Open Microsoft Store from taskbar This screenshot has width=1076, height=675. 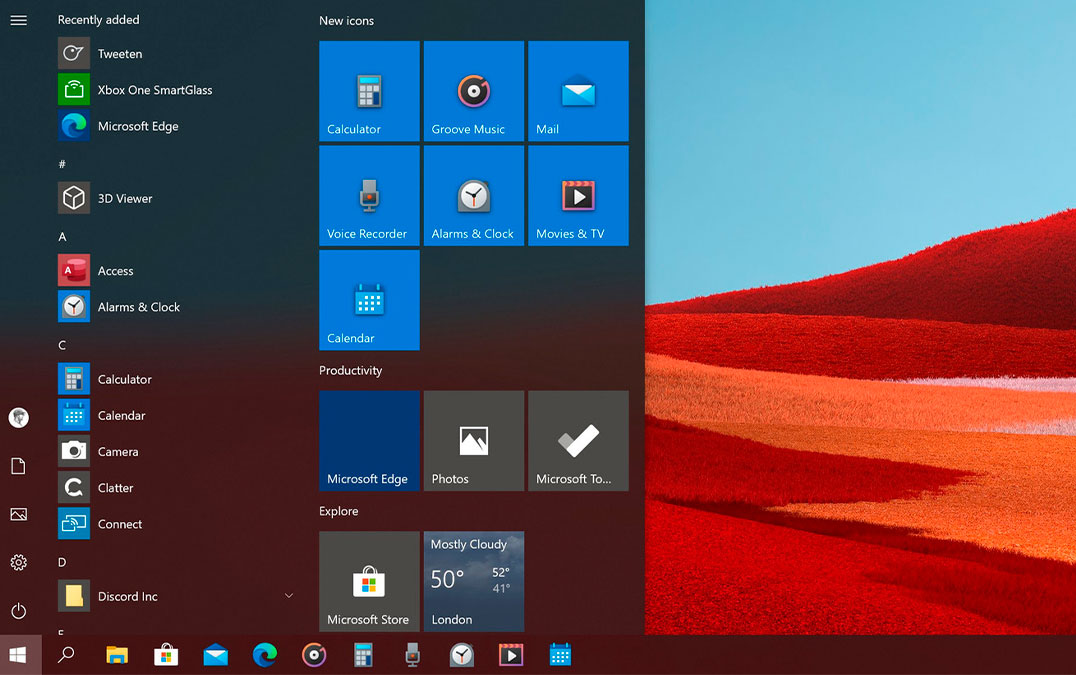(166, 655)
